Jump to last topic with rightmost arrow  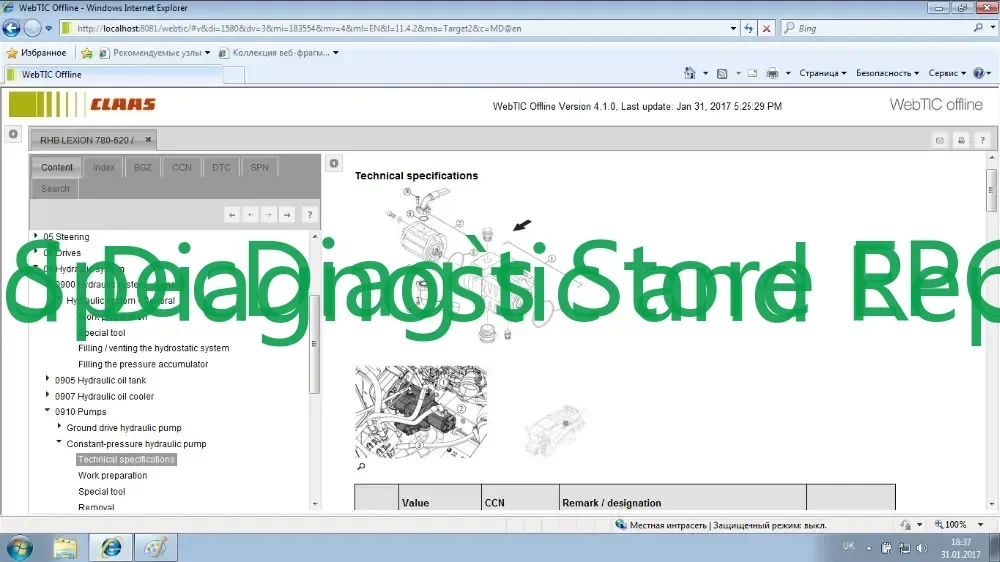point(287,215)
